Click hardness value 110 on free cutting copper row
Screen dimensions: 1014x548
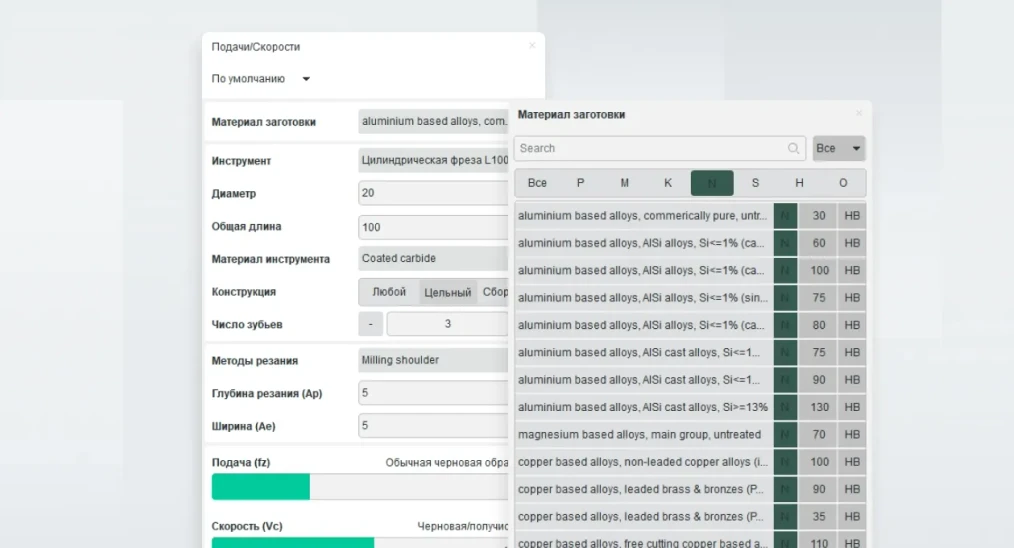(x=819, y=542)
